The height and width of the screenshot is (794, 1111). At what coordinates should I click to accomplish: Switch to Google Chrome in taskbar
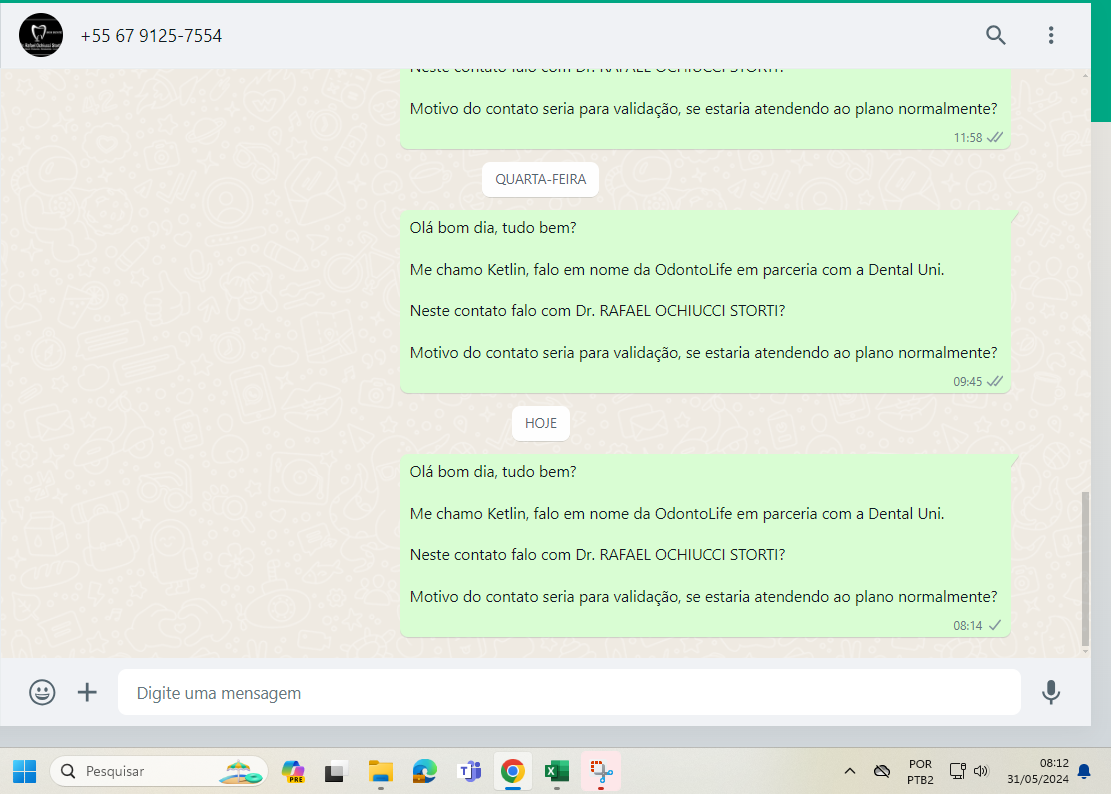point(513,771)
